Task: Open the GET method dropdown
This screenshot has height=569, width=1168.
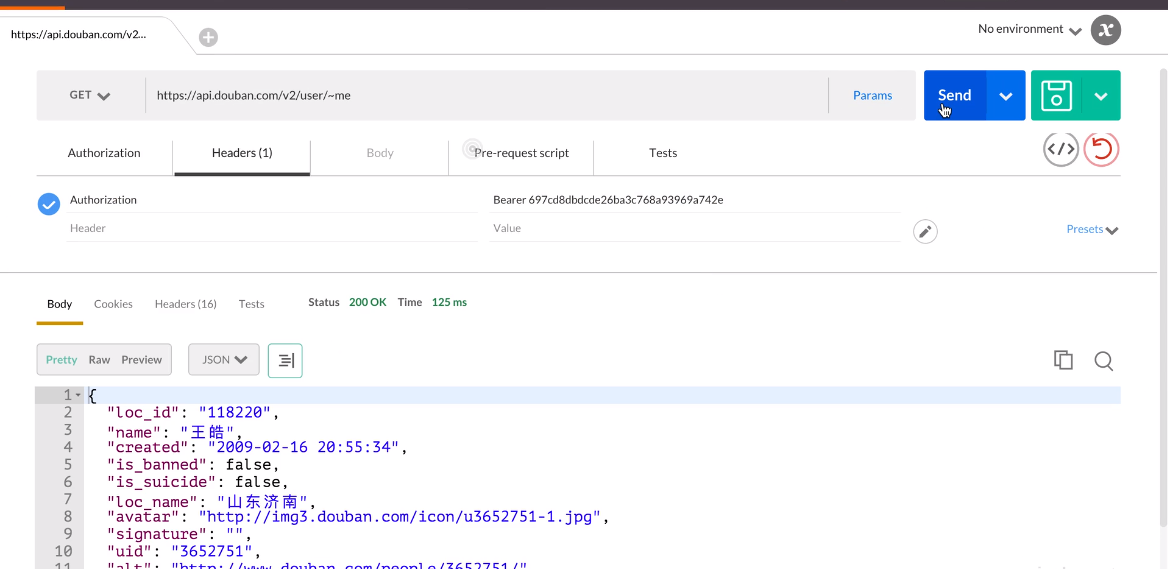Action: tap(90, 95)
